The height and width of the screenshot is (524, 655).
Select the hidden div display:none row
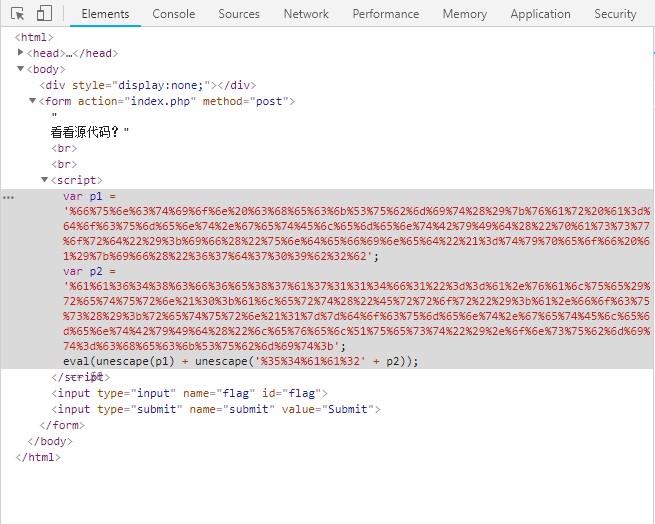(x=147, y=85)
